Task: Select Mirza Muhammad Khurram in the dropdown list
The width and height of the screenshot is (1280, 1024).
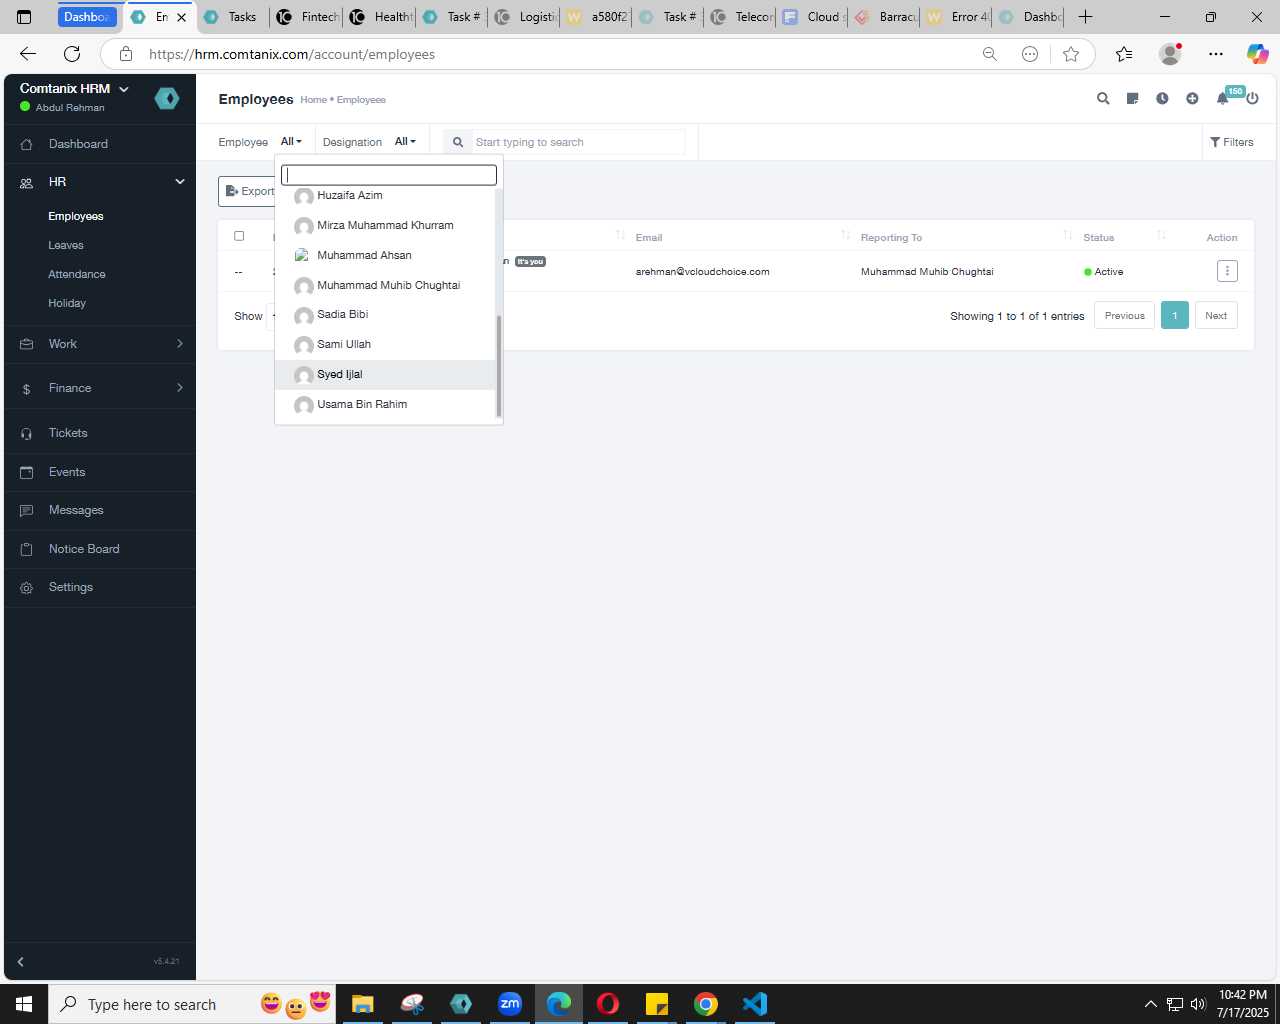Action: click(x=386, y=225)
